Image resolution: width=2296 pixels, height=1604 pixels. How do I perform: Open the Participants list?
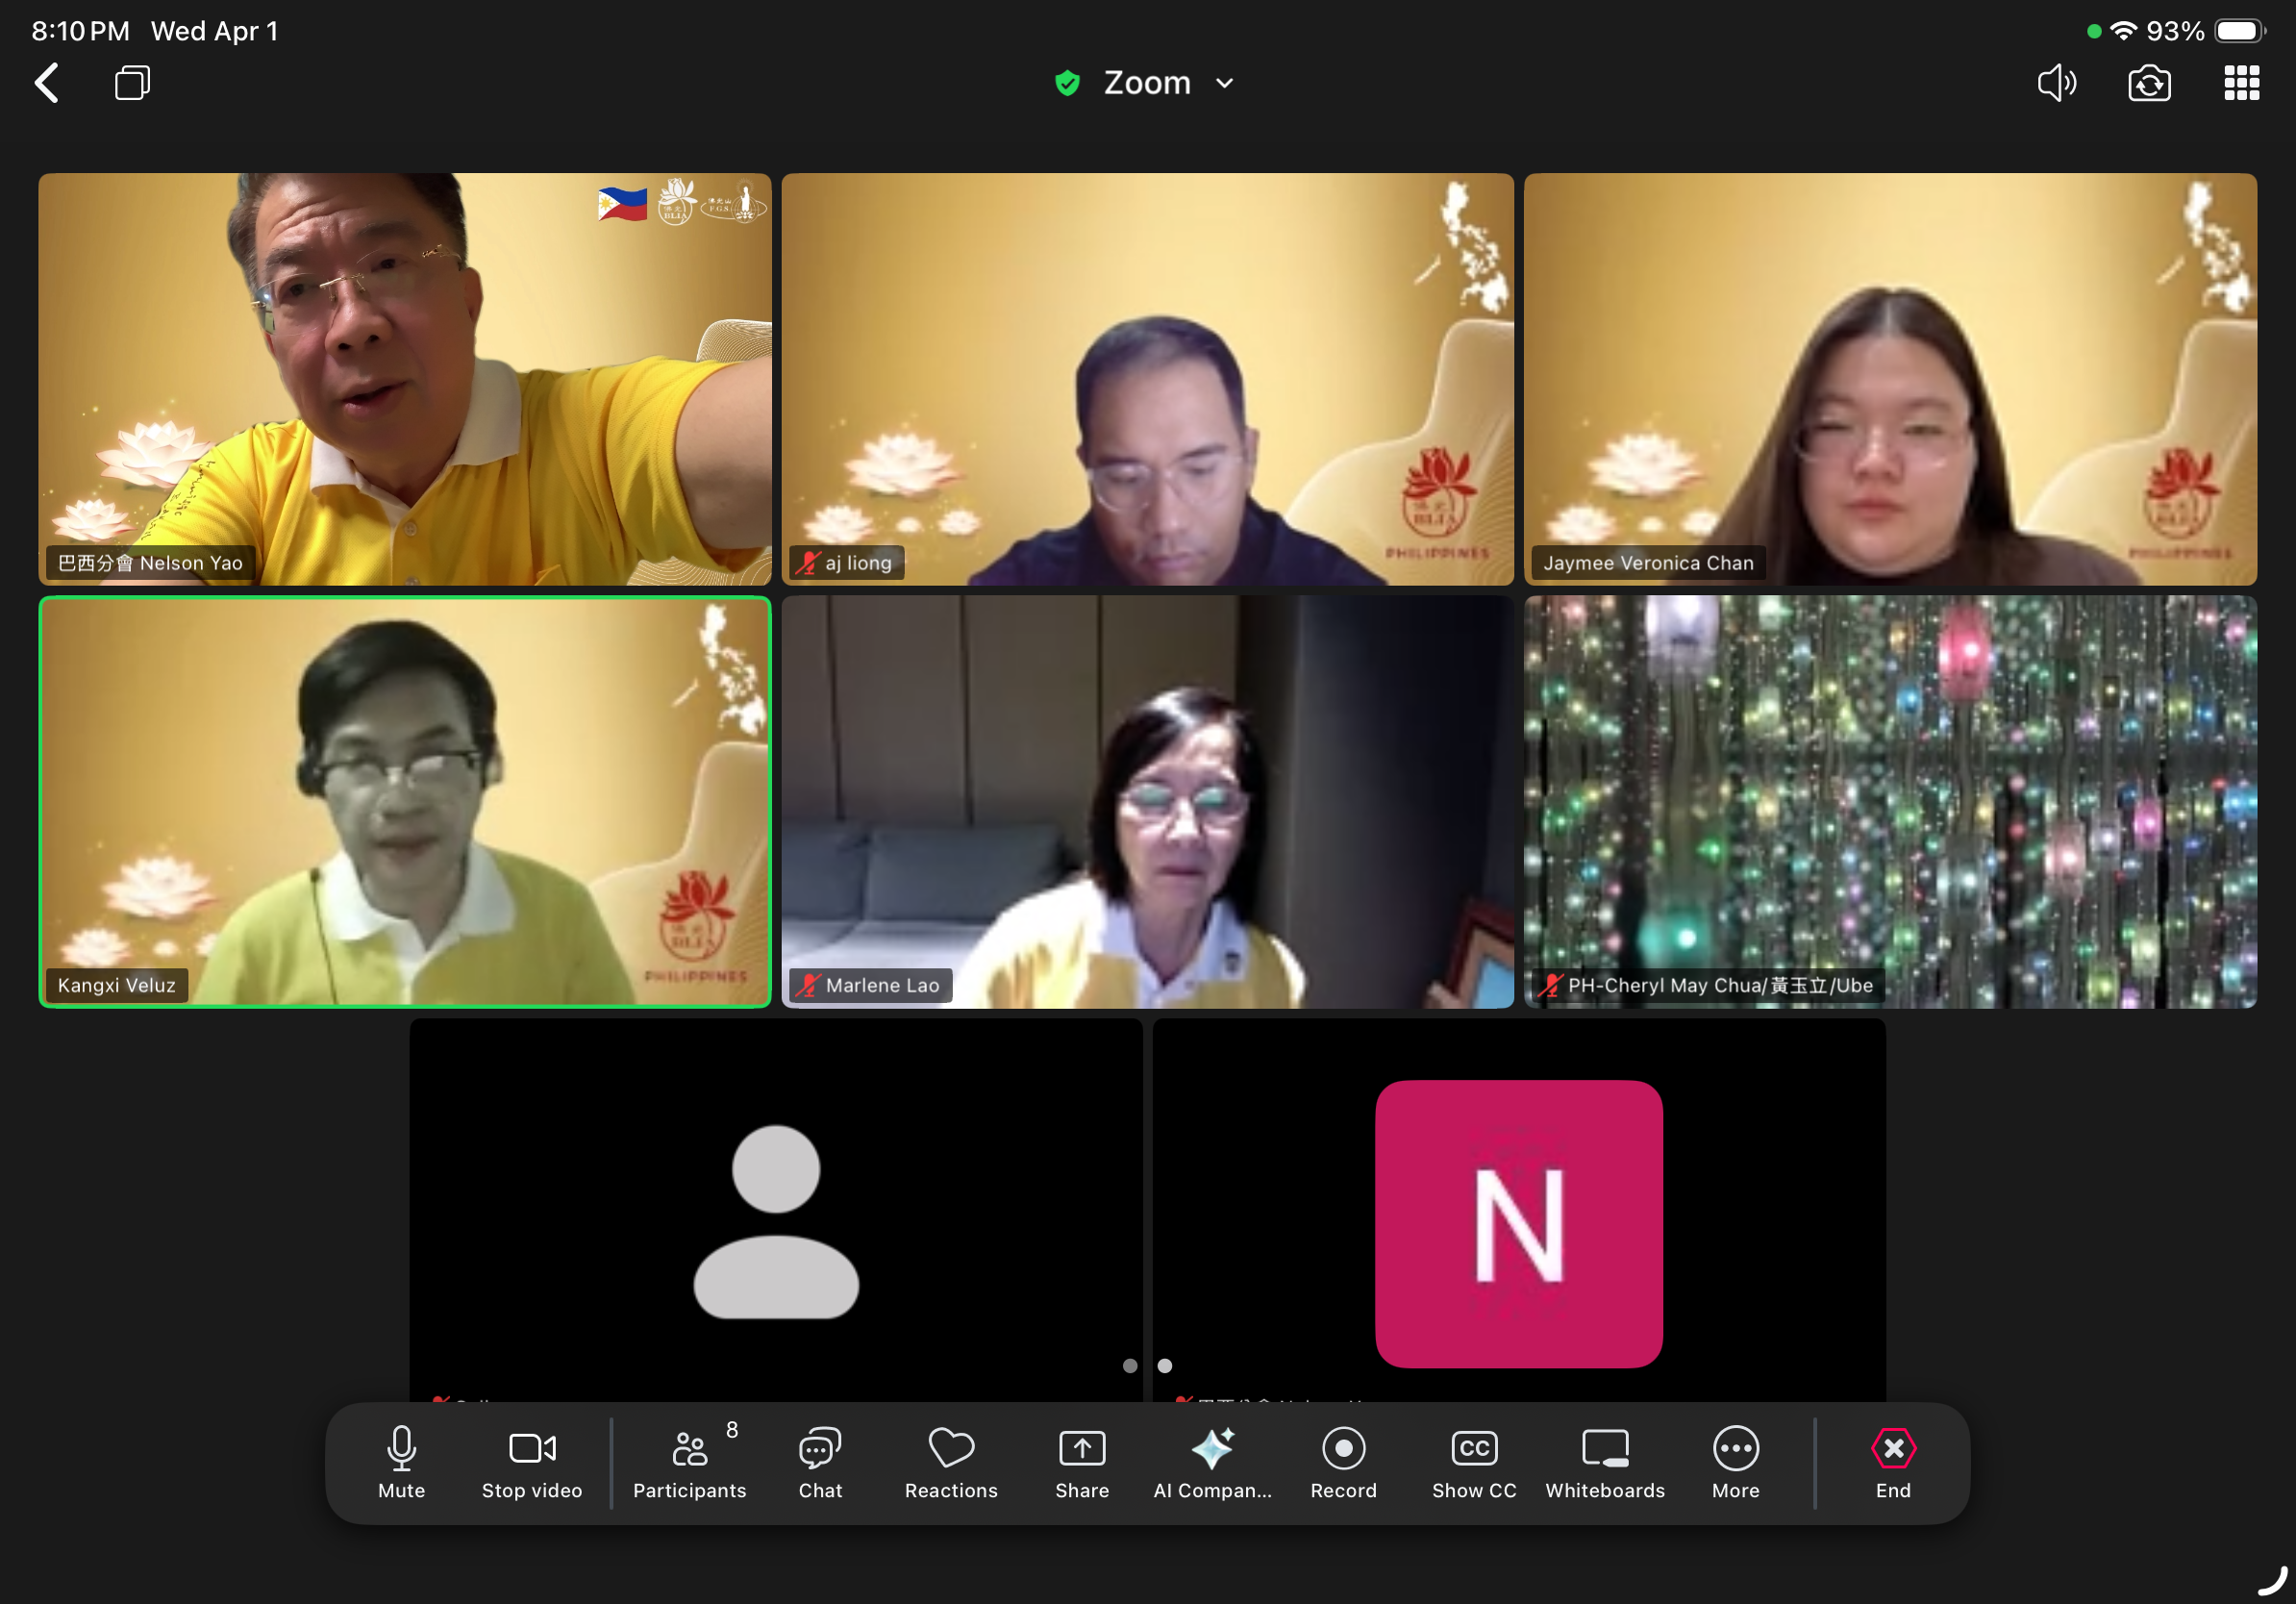tap(689, 1461)
